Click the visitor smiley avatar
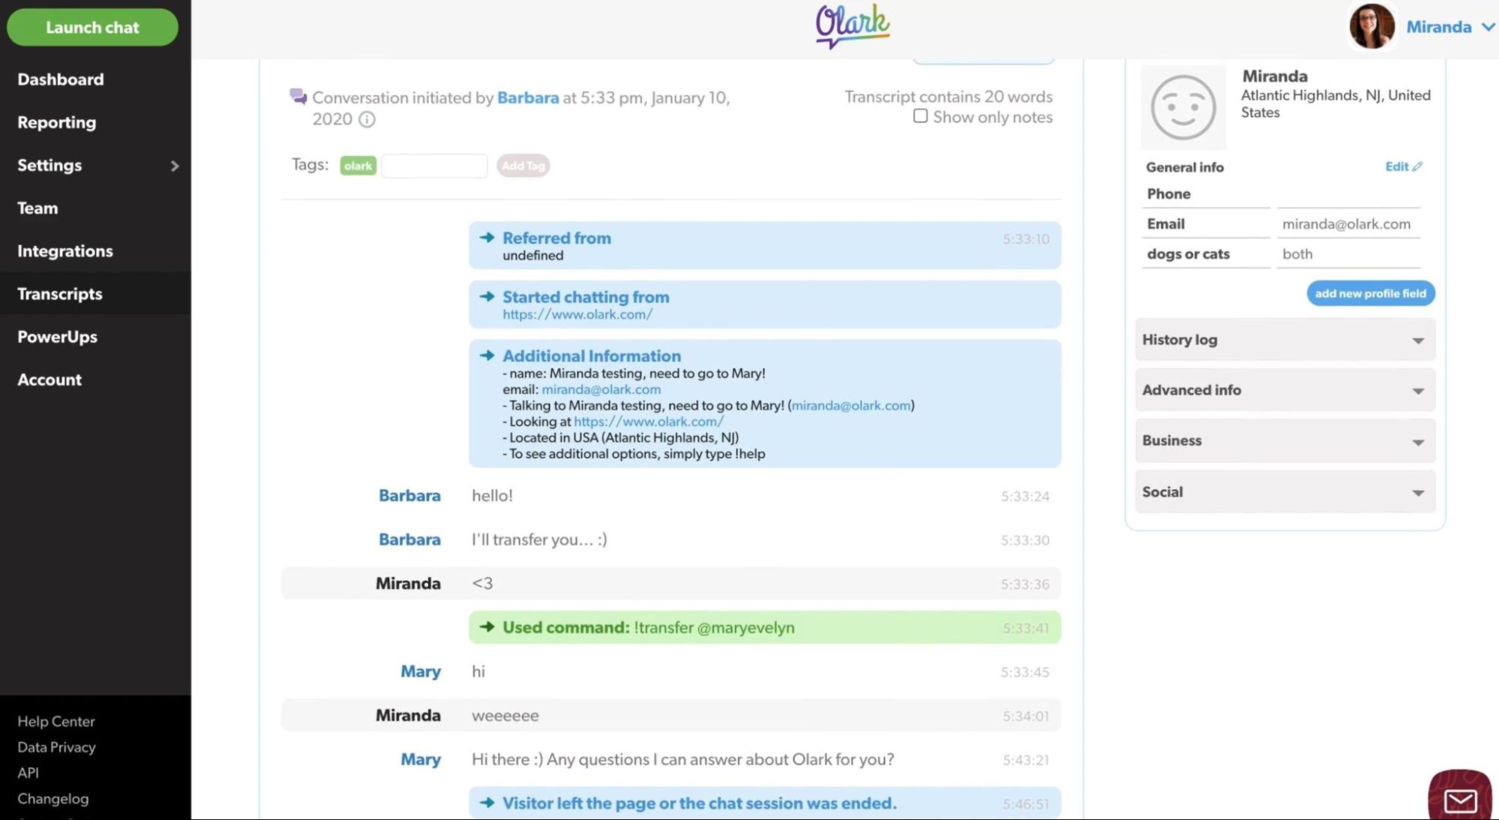 [x=1183, y=107]
